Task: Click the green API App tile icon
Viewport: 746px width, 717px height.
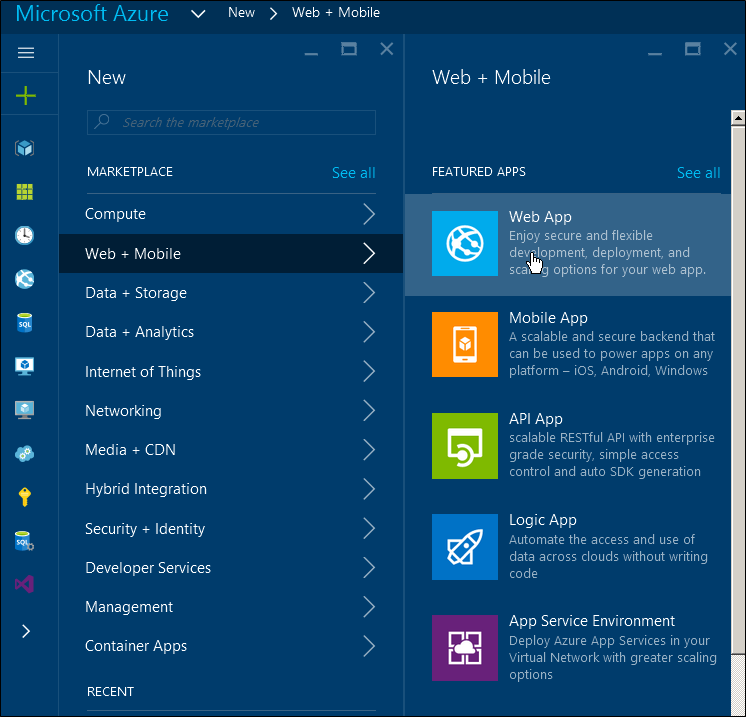Action: (465, 445)
